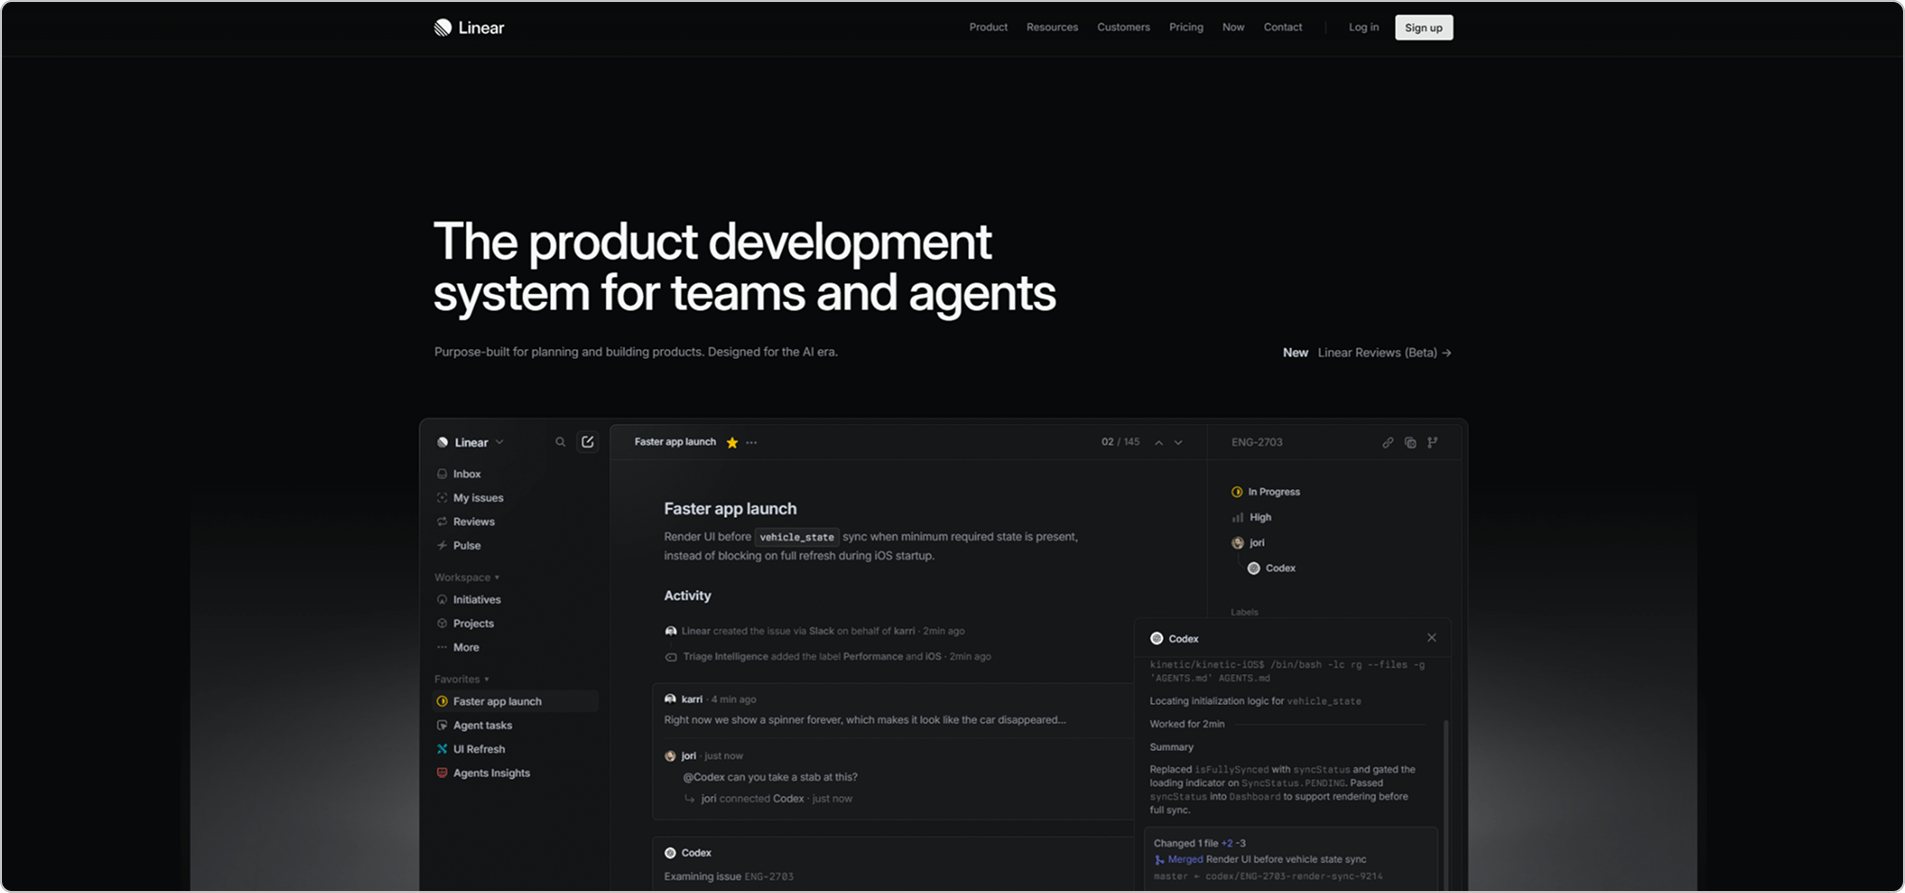Open Projects in the sidebar
The image size is (1905, 893).
click(x=473, y=624)
